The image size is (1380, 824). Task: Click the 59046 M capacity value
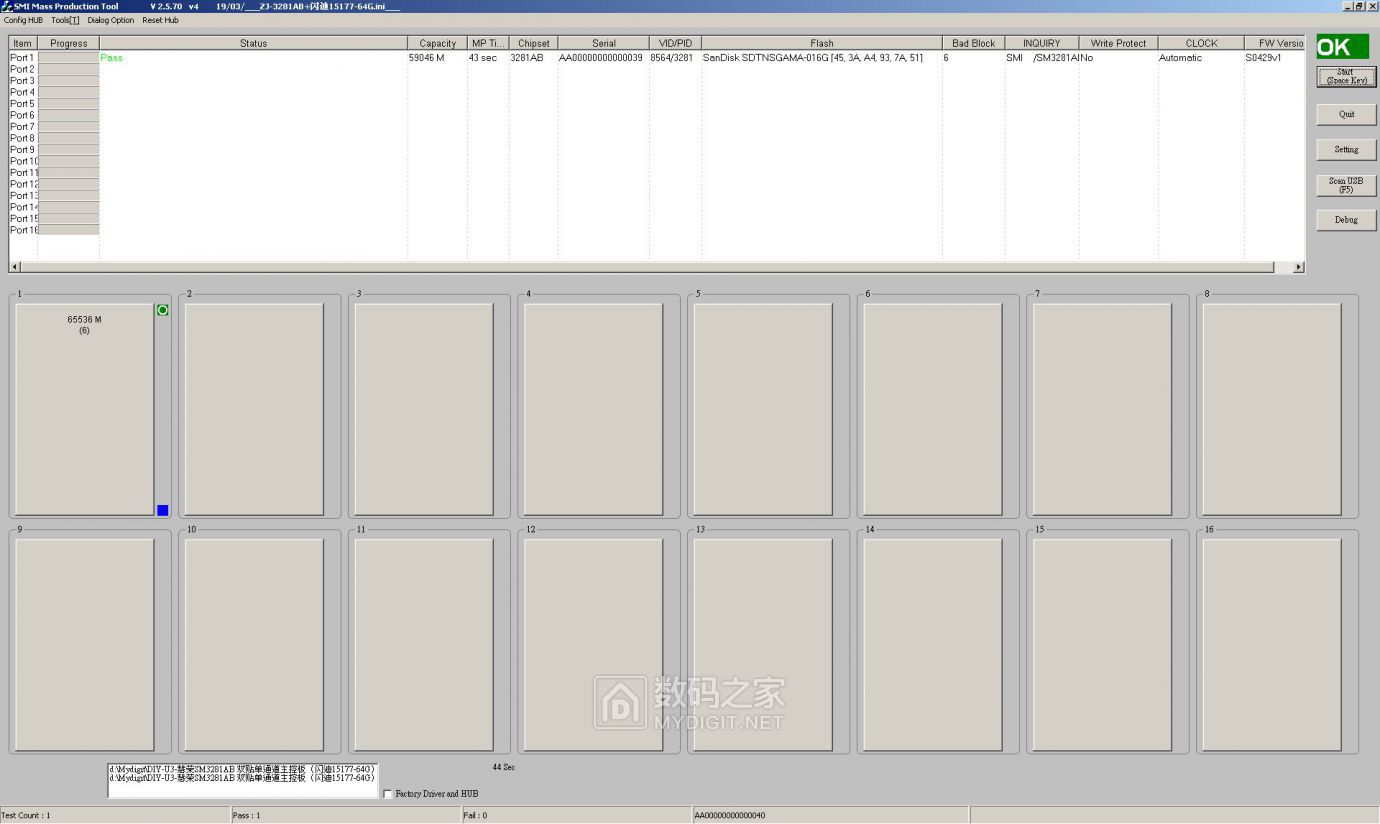425,58
